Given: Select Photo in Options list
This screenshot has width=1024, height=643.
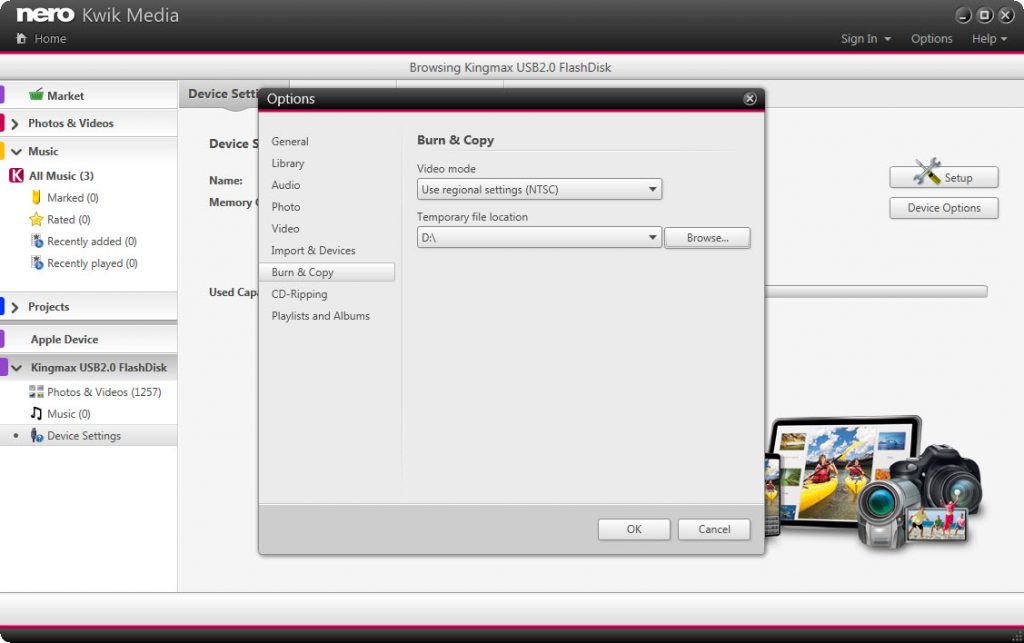Looking at the screenshot, I should point(286,207).
